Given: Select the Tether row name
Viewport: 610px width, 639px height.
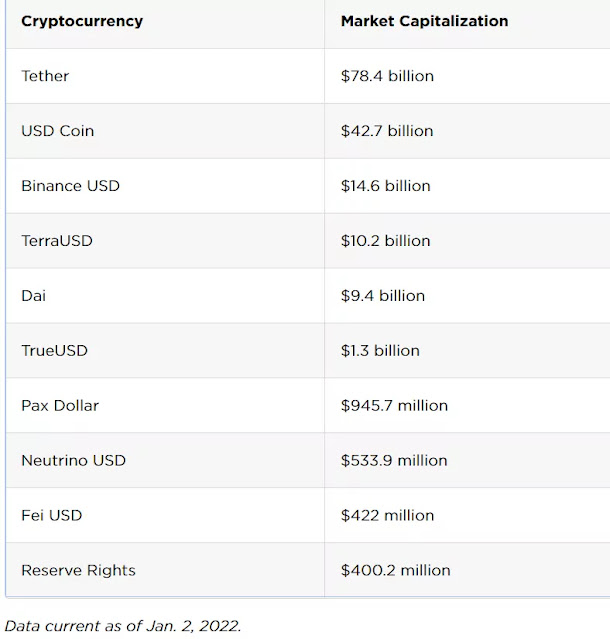Looking at the screenshot, I should pyautogui.click(x=45, y=76).
